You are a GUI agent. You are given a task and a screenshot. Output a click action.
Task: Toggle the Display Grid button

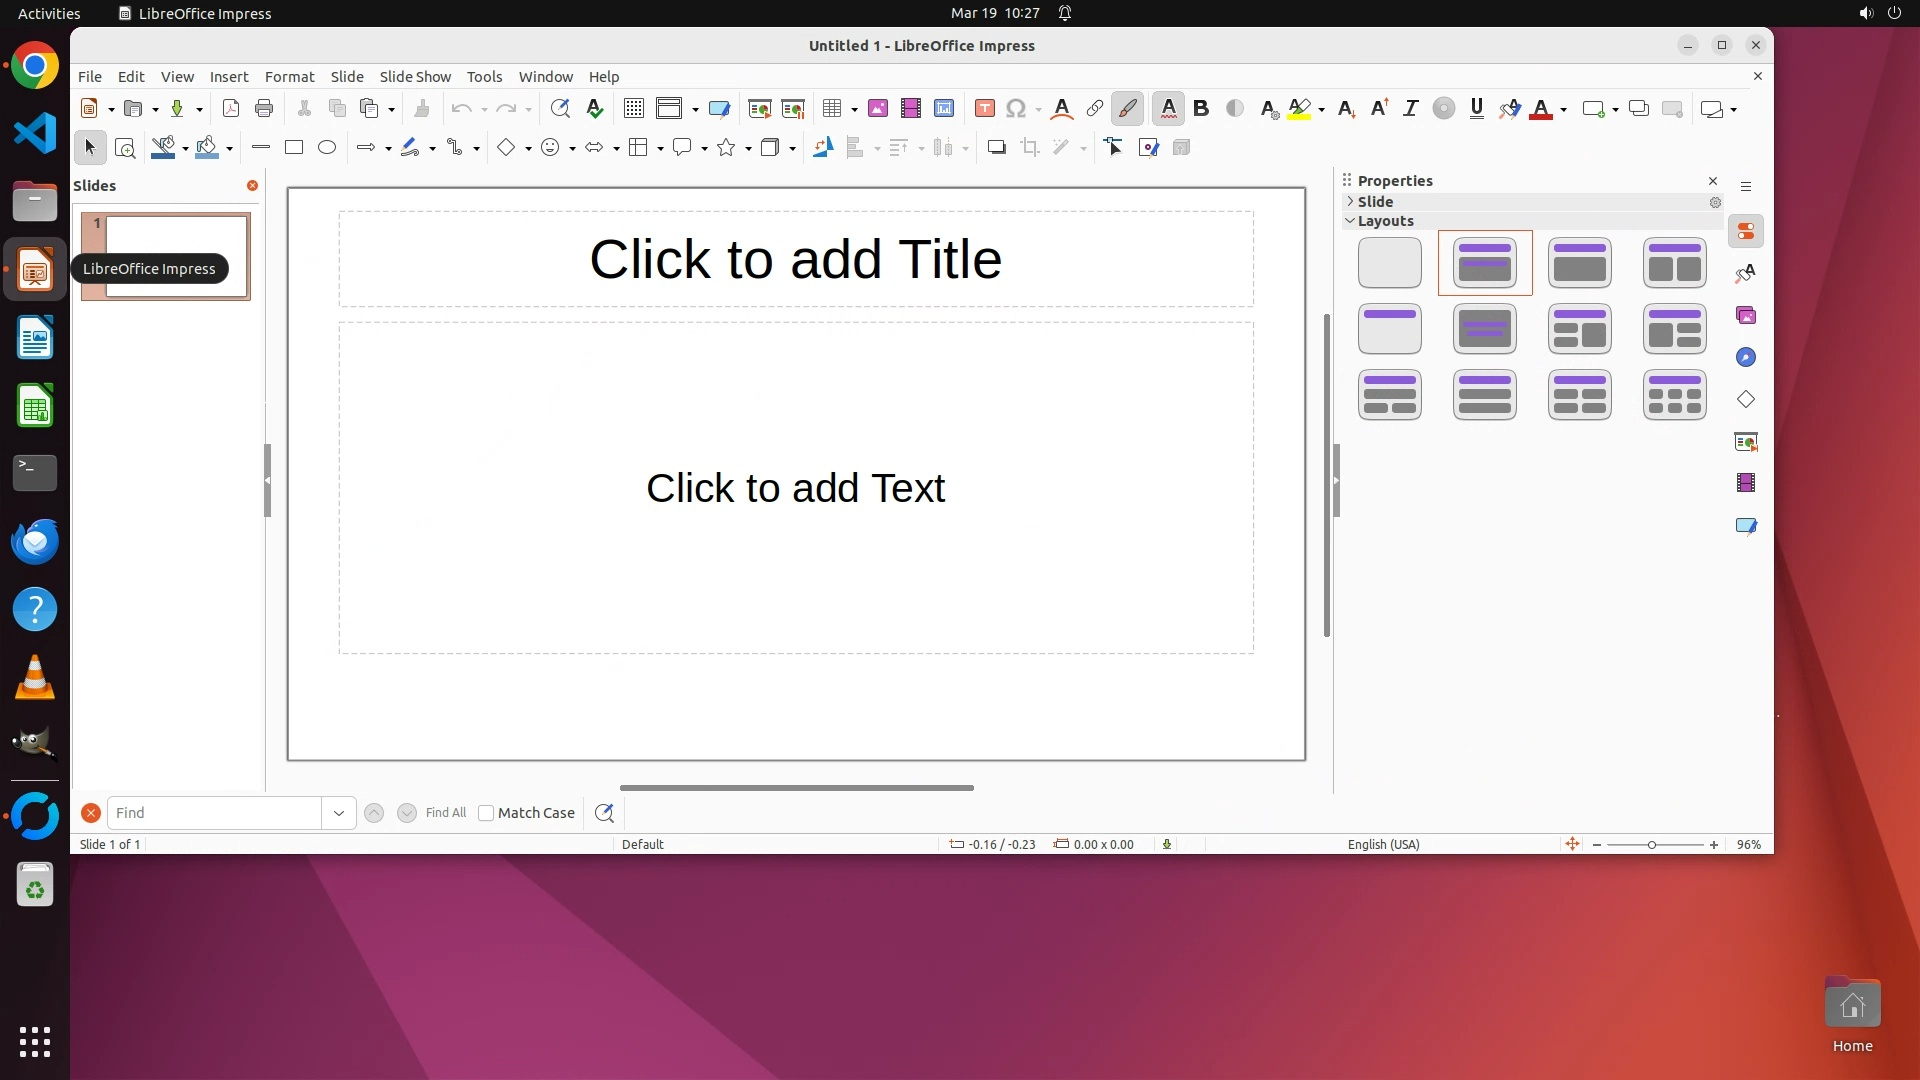633,109
